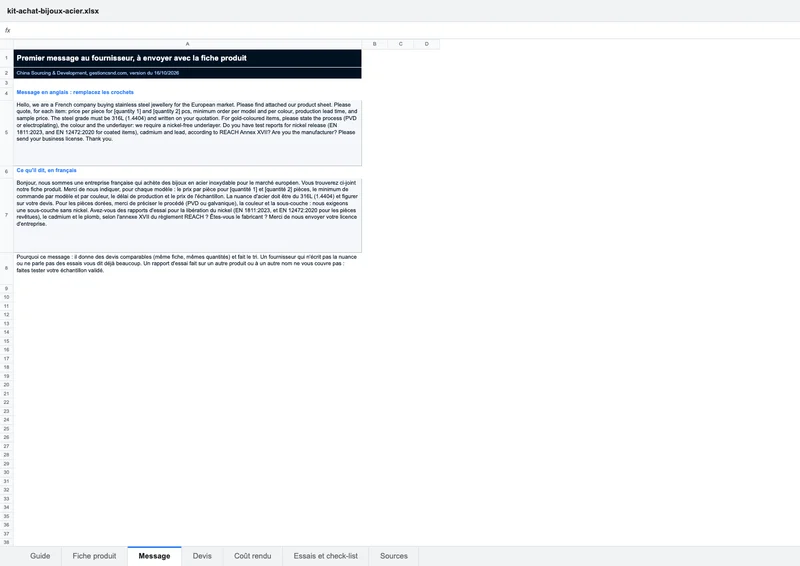Select row 38 header
800x566 pixels.
point(7,543)
